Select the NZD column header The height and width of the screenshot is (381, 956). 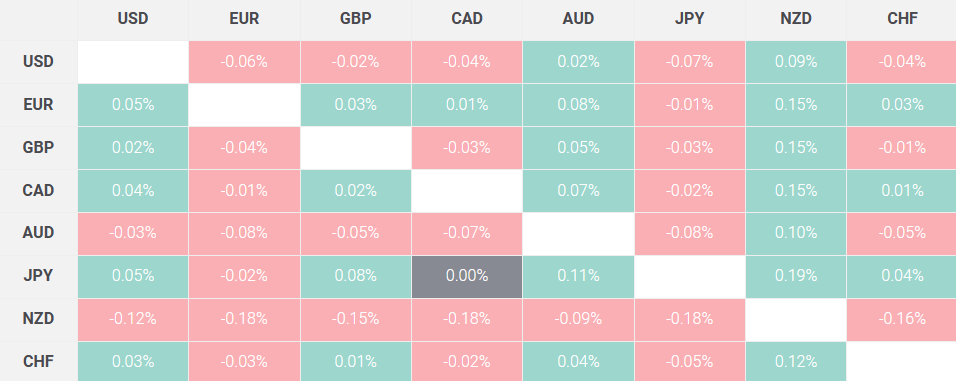[796, 20]
